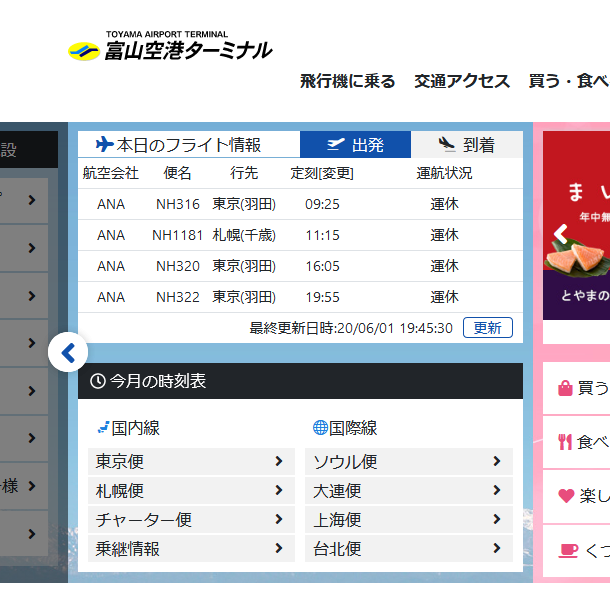Click the airplane icon beside 本日のフライト情報
The height and width of the screenshot is (604, 610).
[104, 144]
